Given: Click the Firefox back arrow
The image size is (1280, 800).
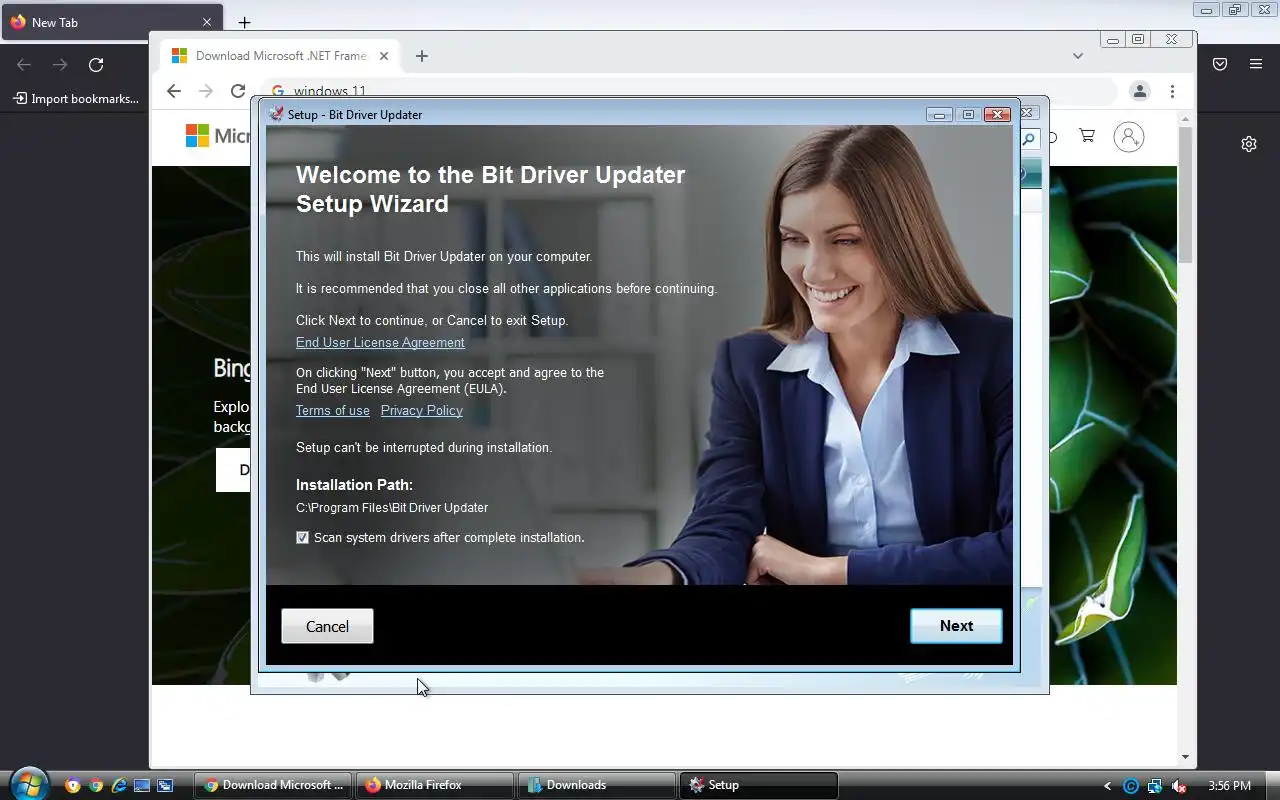Looking at the screenshot, I should (24, 65).
